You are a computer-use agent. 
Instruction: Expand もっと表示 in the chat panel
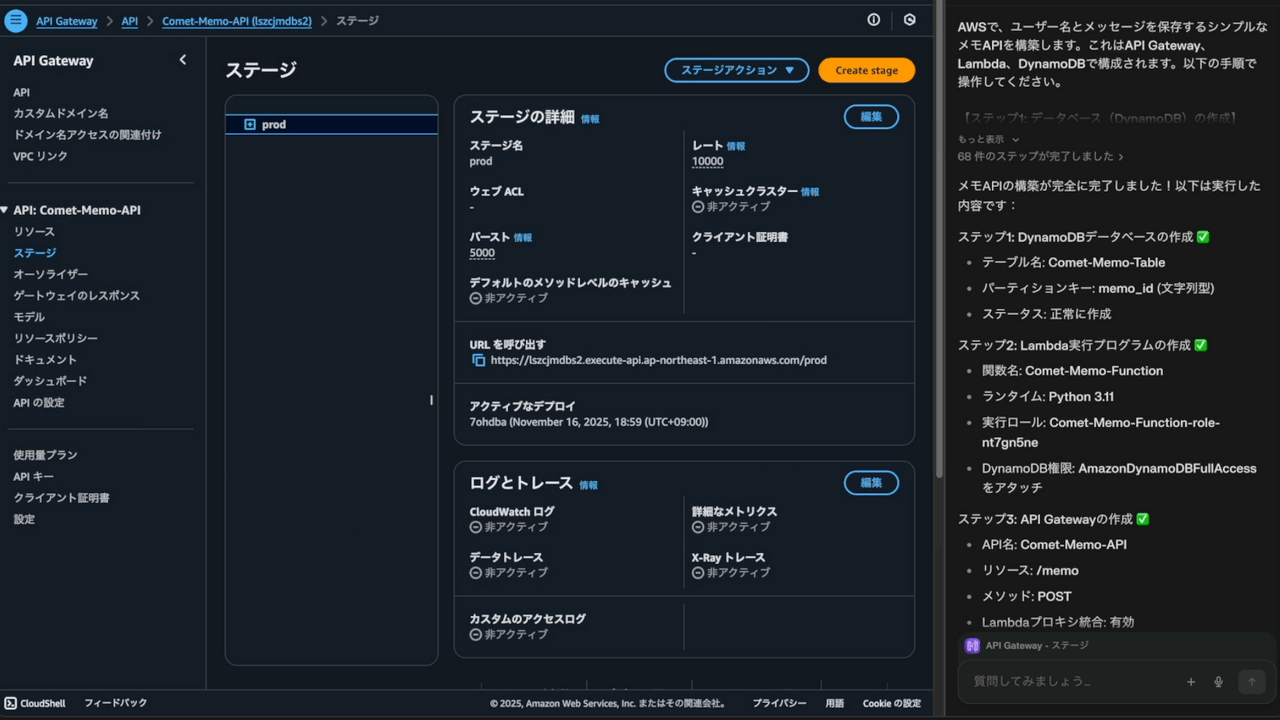[x=988, y=140]
